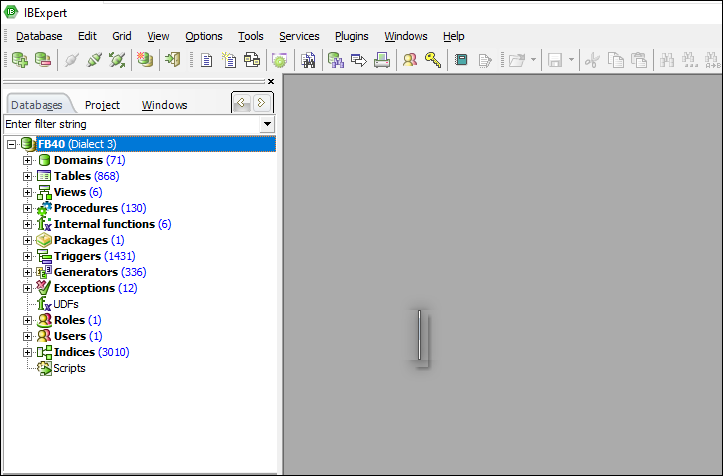Open the Services menu
723x476 pixels.
click(299, 36)
